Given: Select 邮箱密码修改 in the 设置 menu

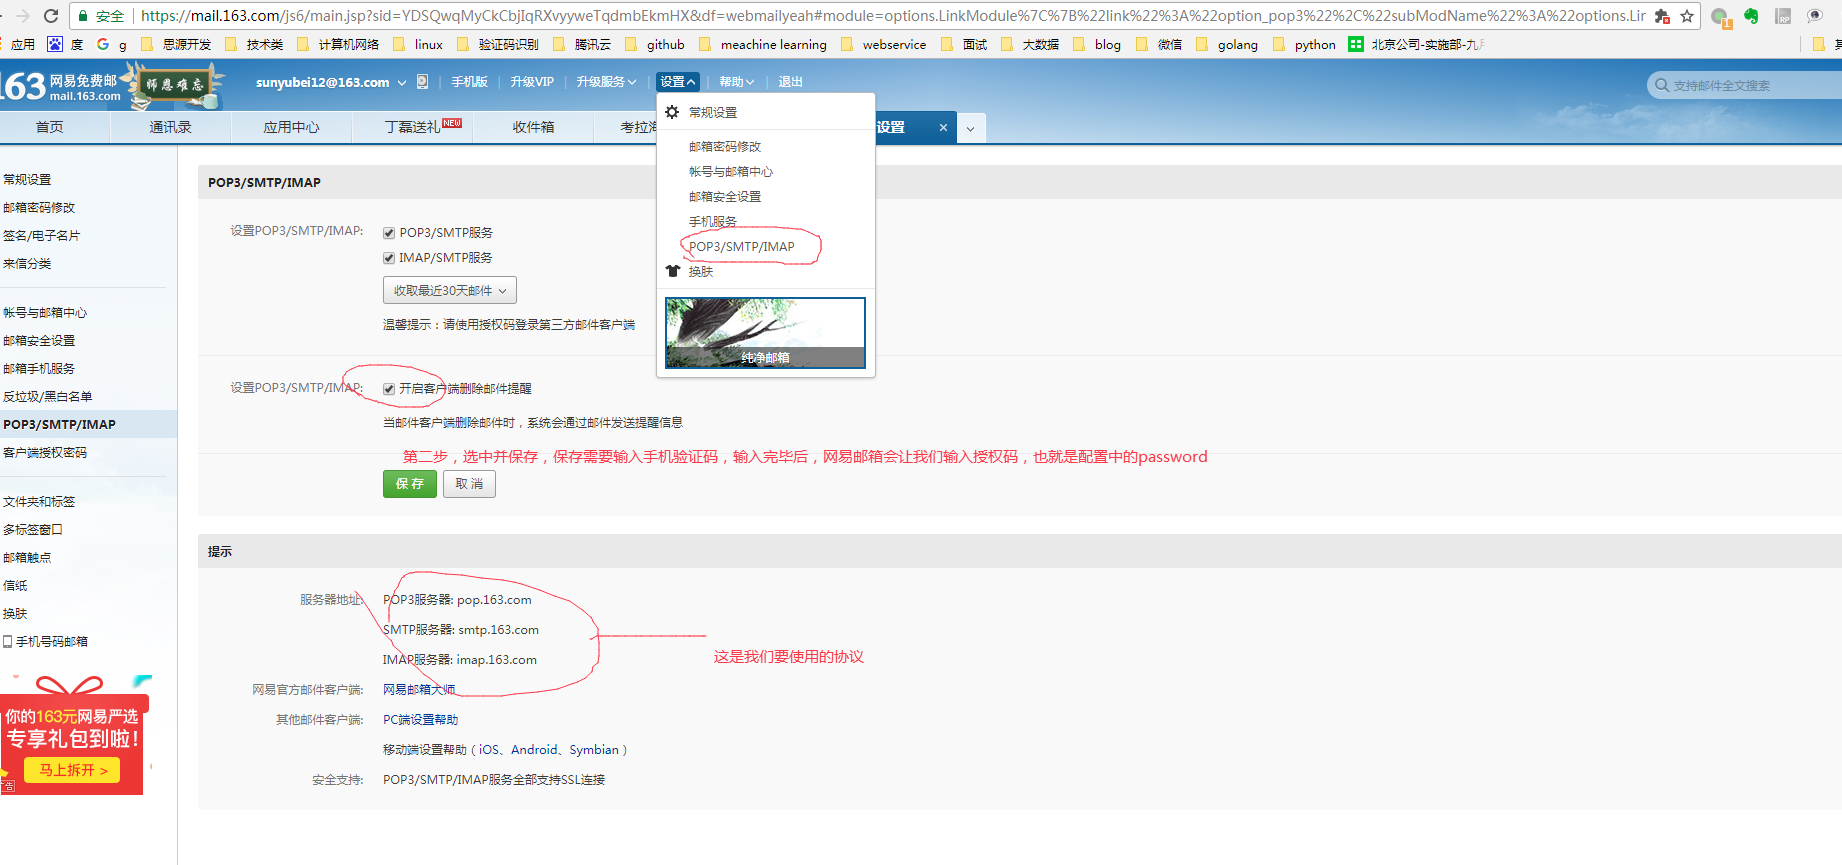Looking at the screenshot, I should pos(725,147).
